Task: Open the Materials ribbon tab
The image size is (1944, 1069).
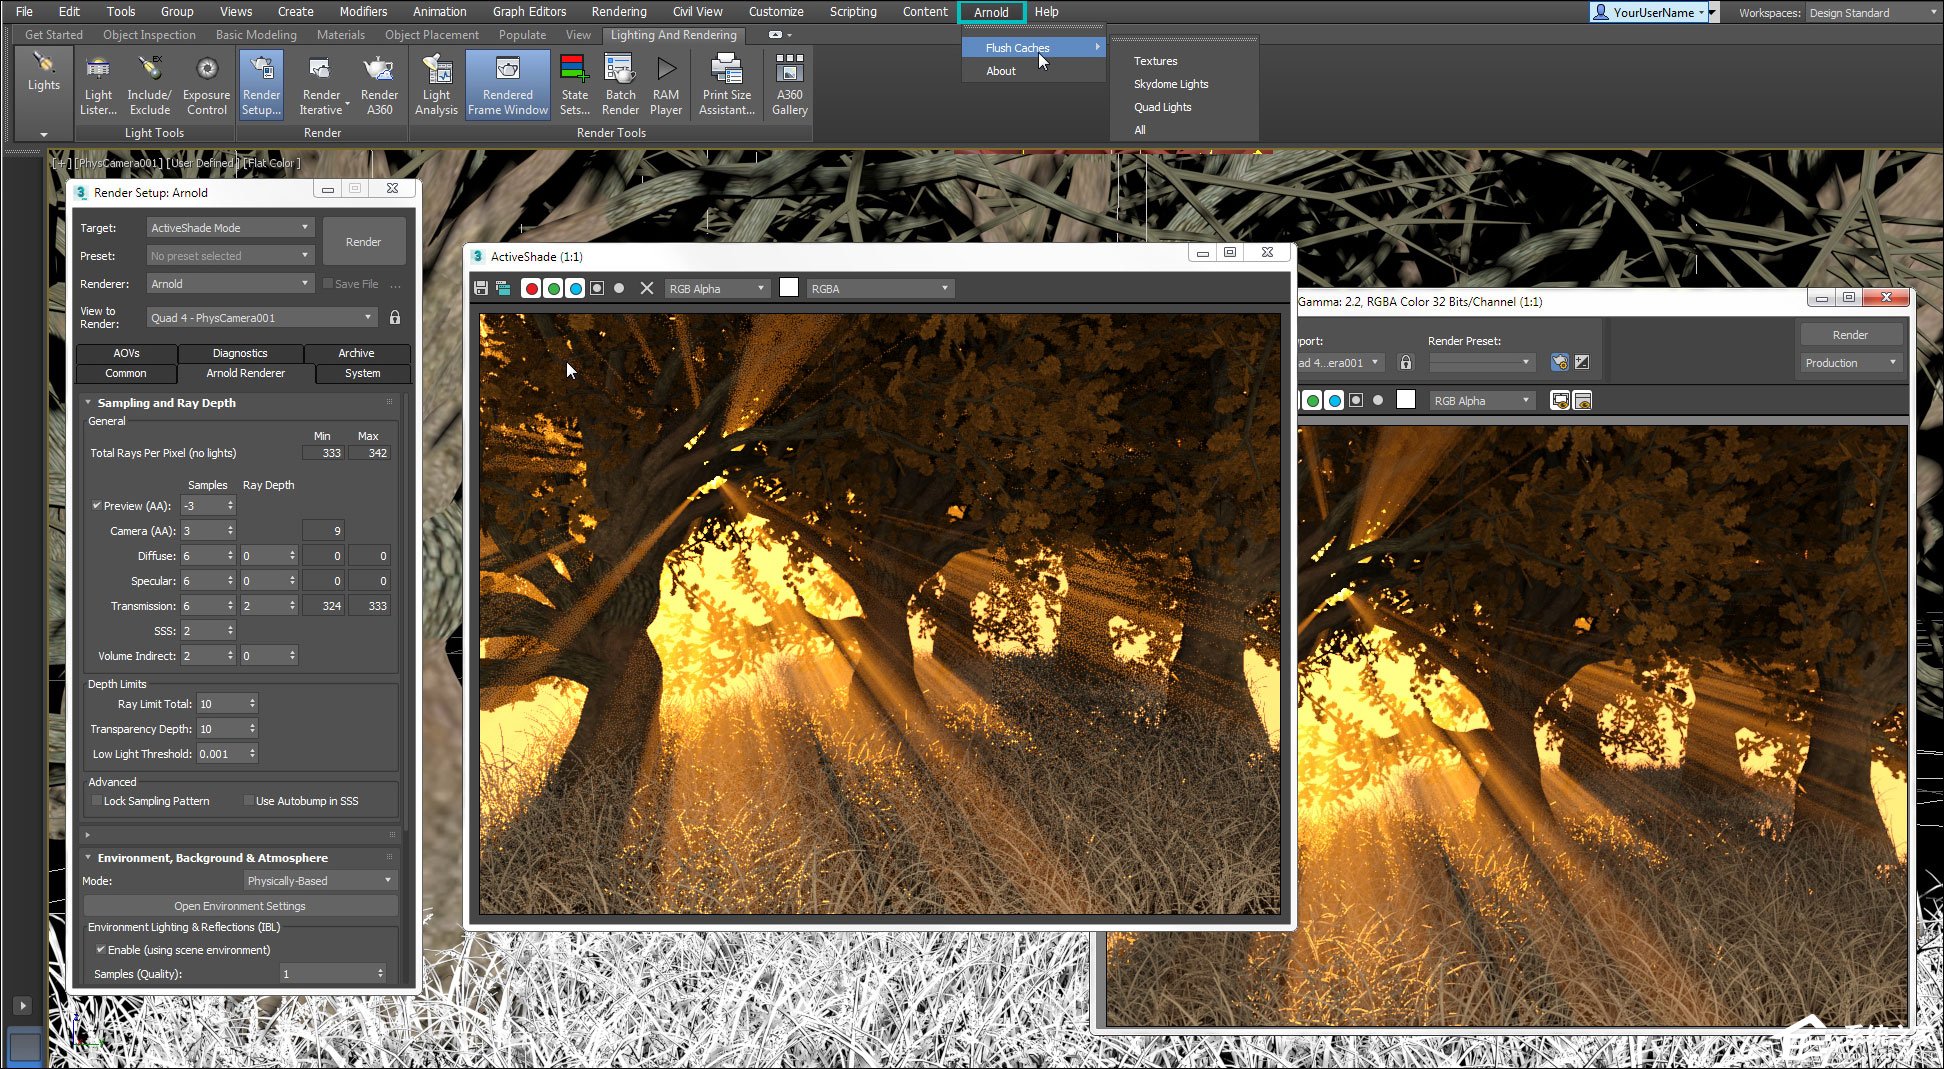Action: (340, 34)
